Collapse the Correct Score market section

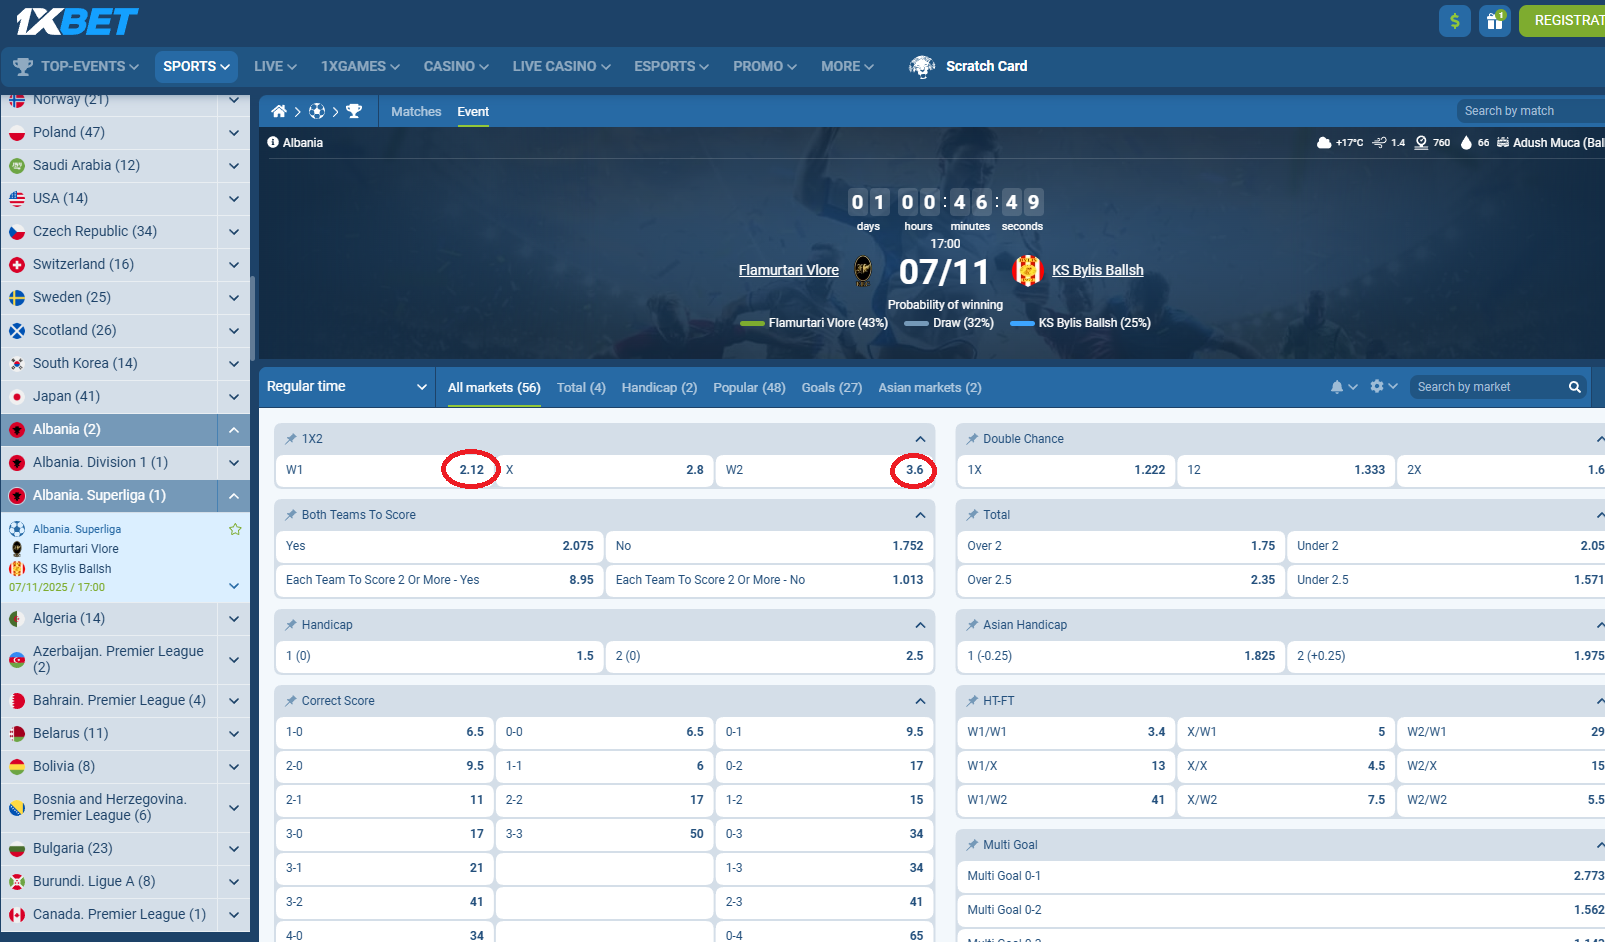[x=919, y=701]
